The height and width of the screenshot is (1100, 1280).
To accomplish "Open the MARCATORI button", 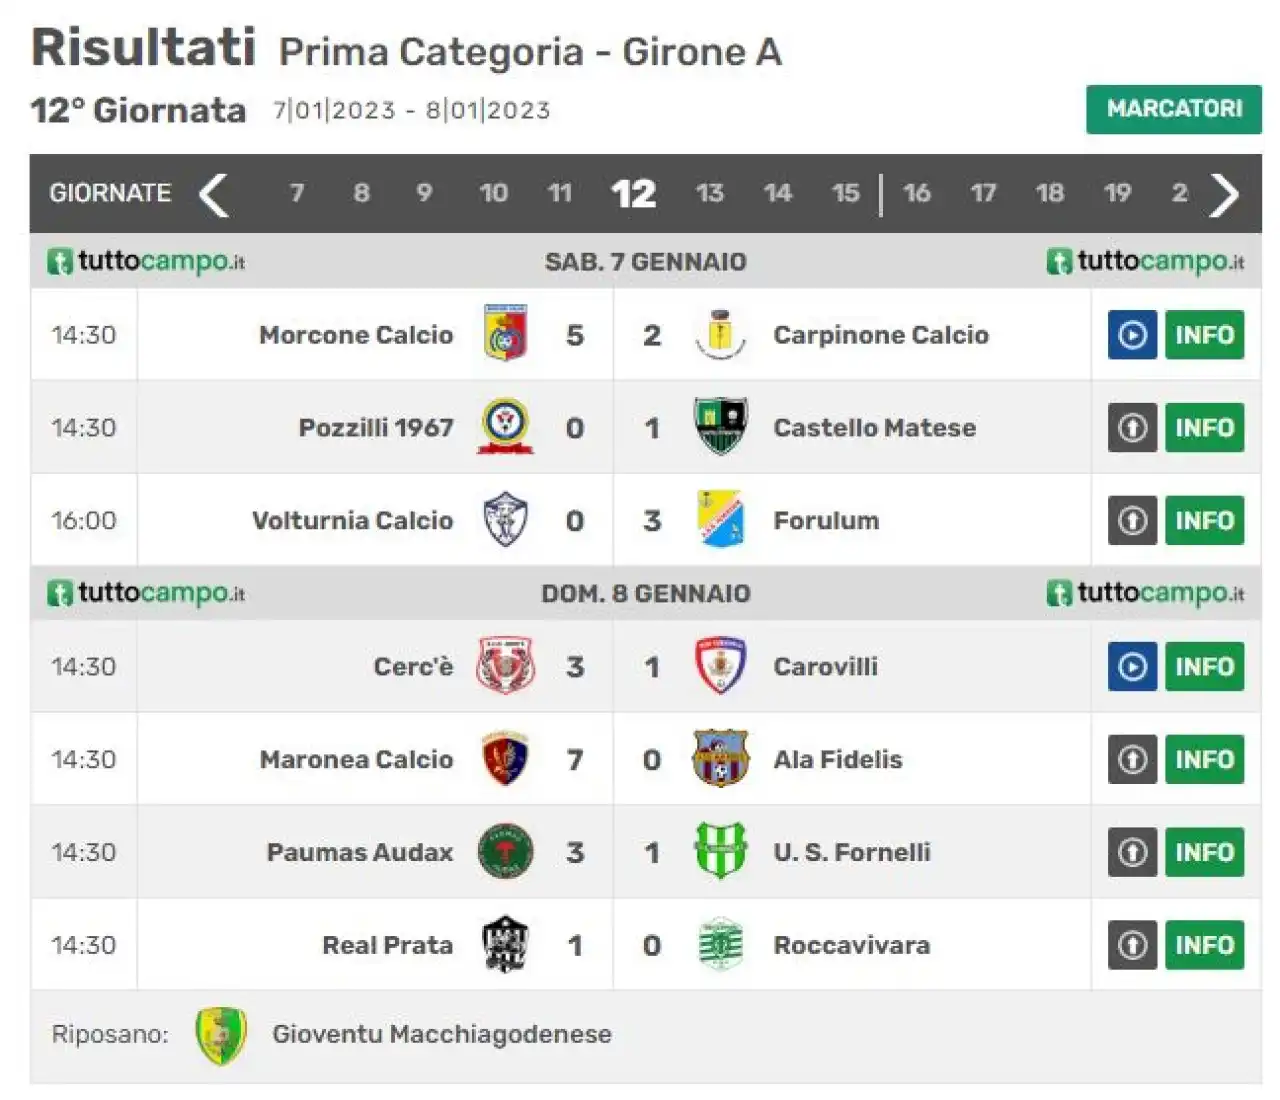I will (1174, 109).
